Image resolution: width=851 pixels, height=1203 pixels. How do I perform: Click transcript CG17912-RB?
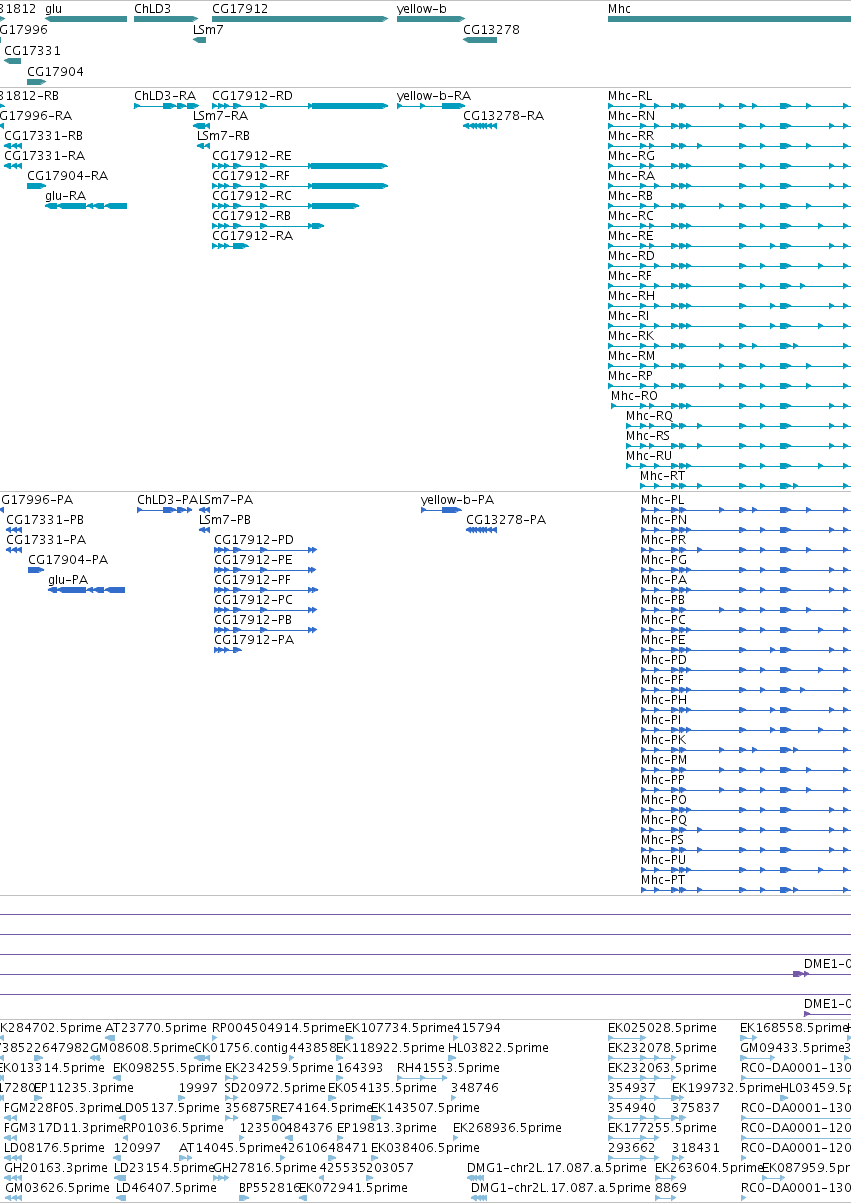252,216
